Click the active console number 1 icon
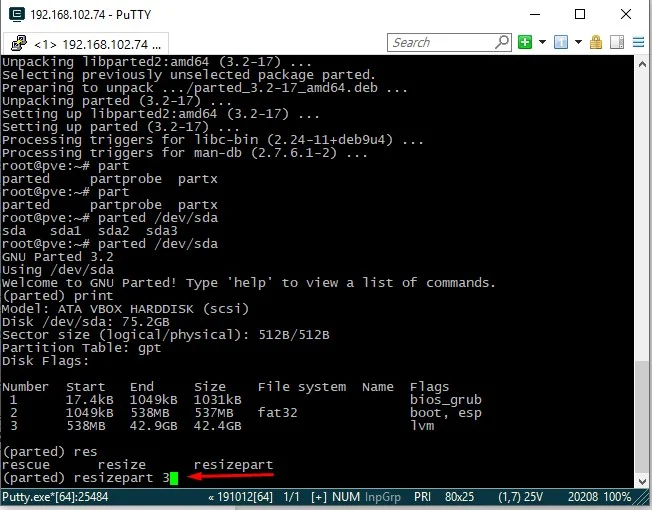This screenshot has width=652, height=510. tap(561, 42)
